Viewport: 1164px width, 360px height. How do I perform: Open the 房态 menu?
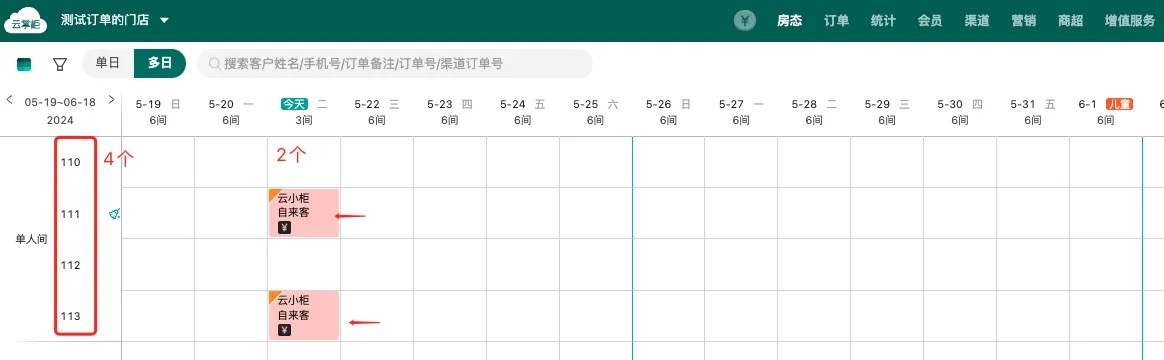click(x=789, y=21)
